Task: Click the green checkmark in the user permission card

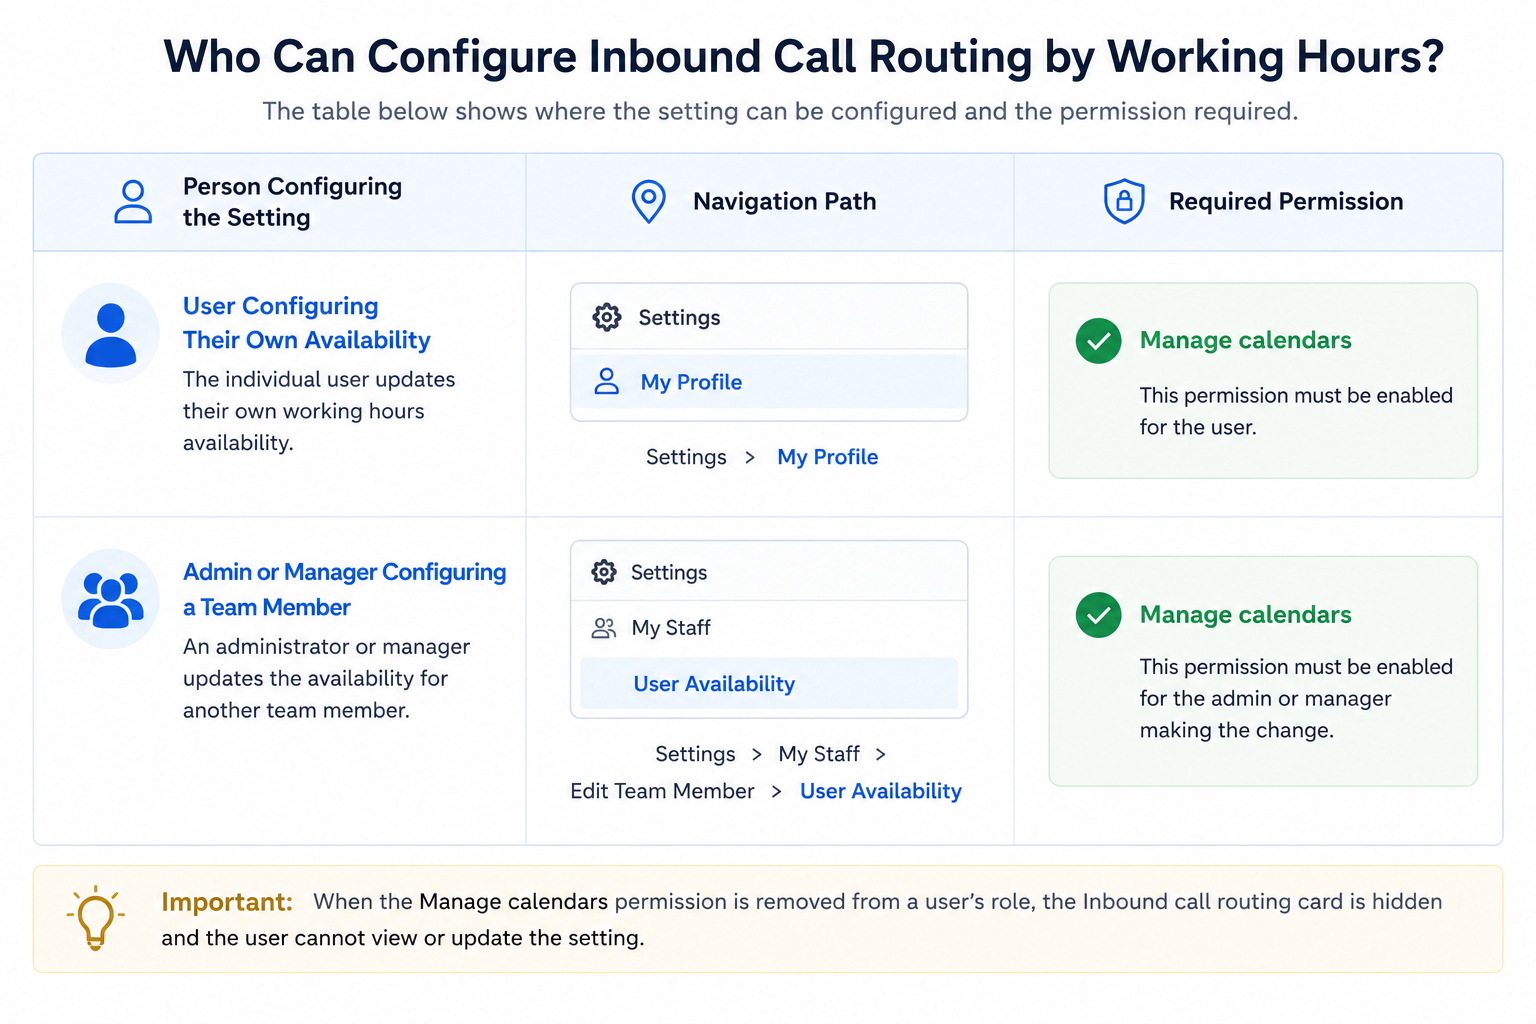Action: tap(1098, 341)
